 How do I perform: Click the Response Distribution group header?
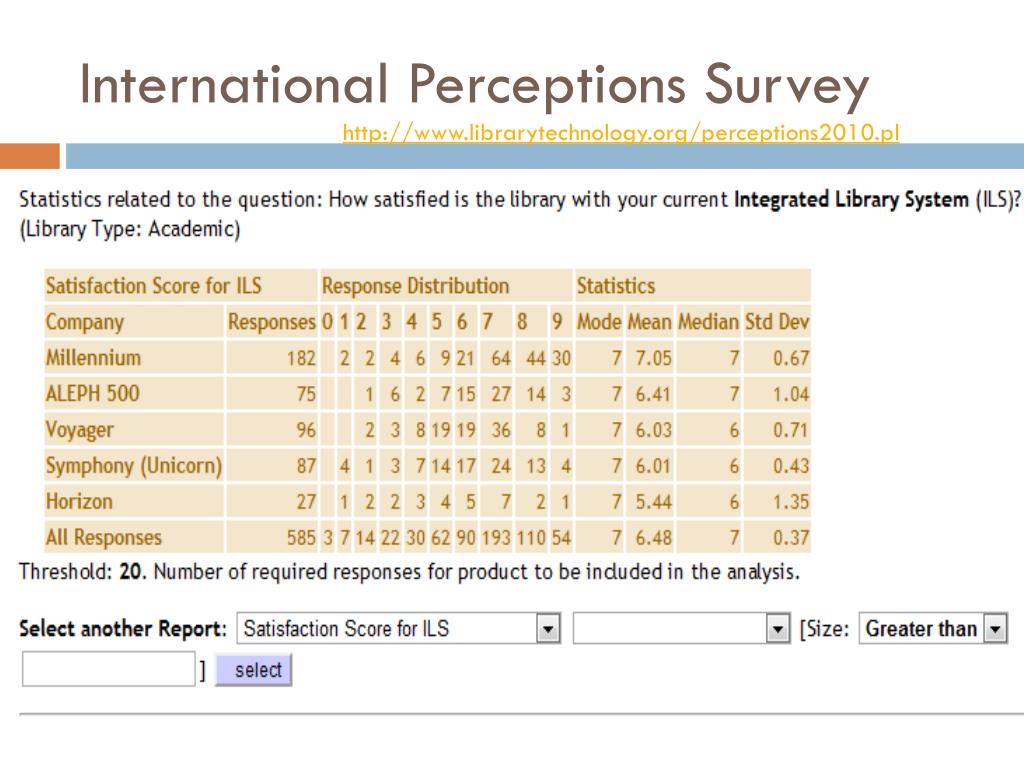coord(415,286)
